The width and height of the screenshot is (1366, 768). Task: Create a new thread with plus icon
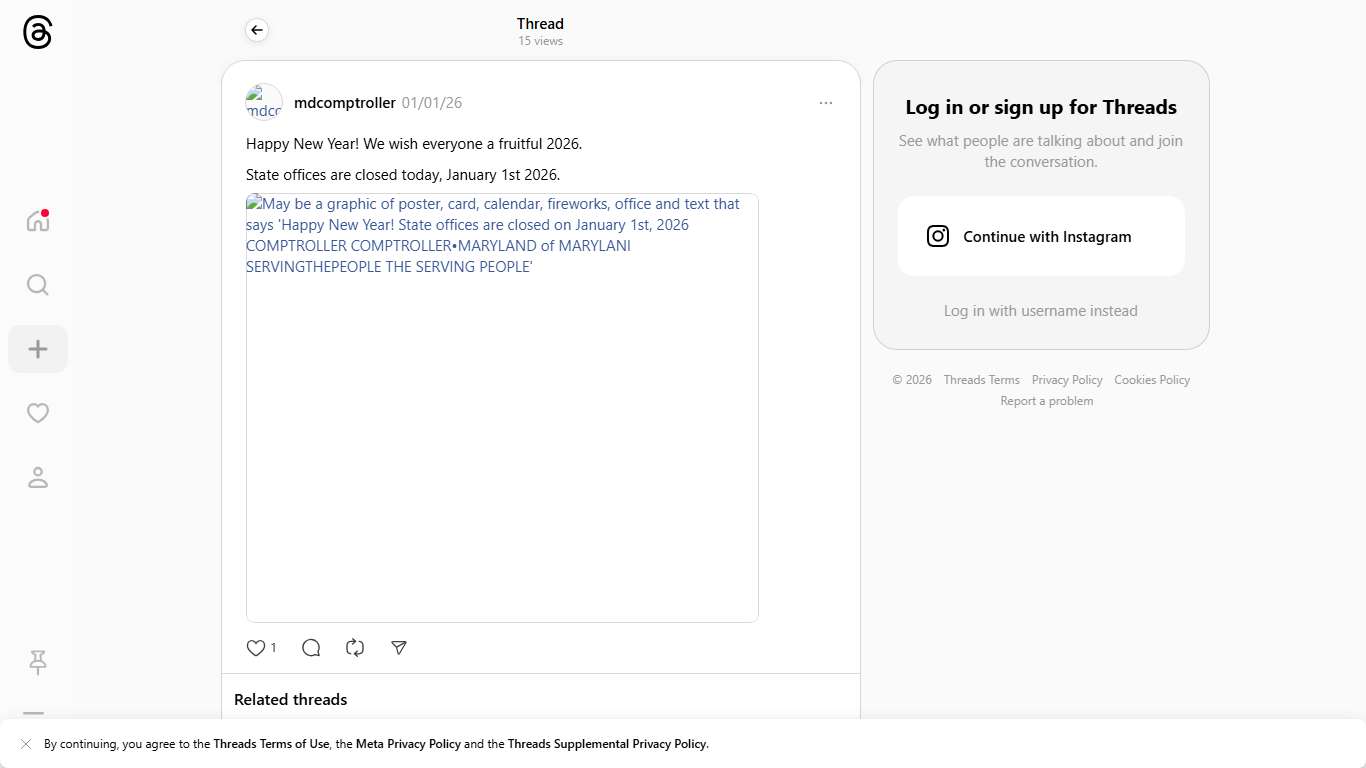coord(38,349)
